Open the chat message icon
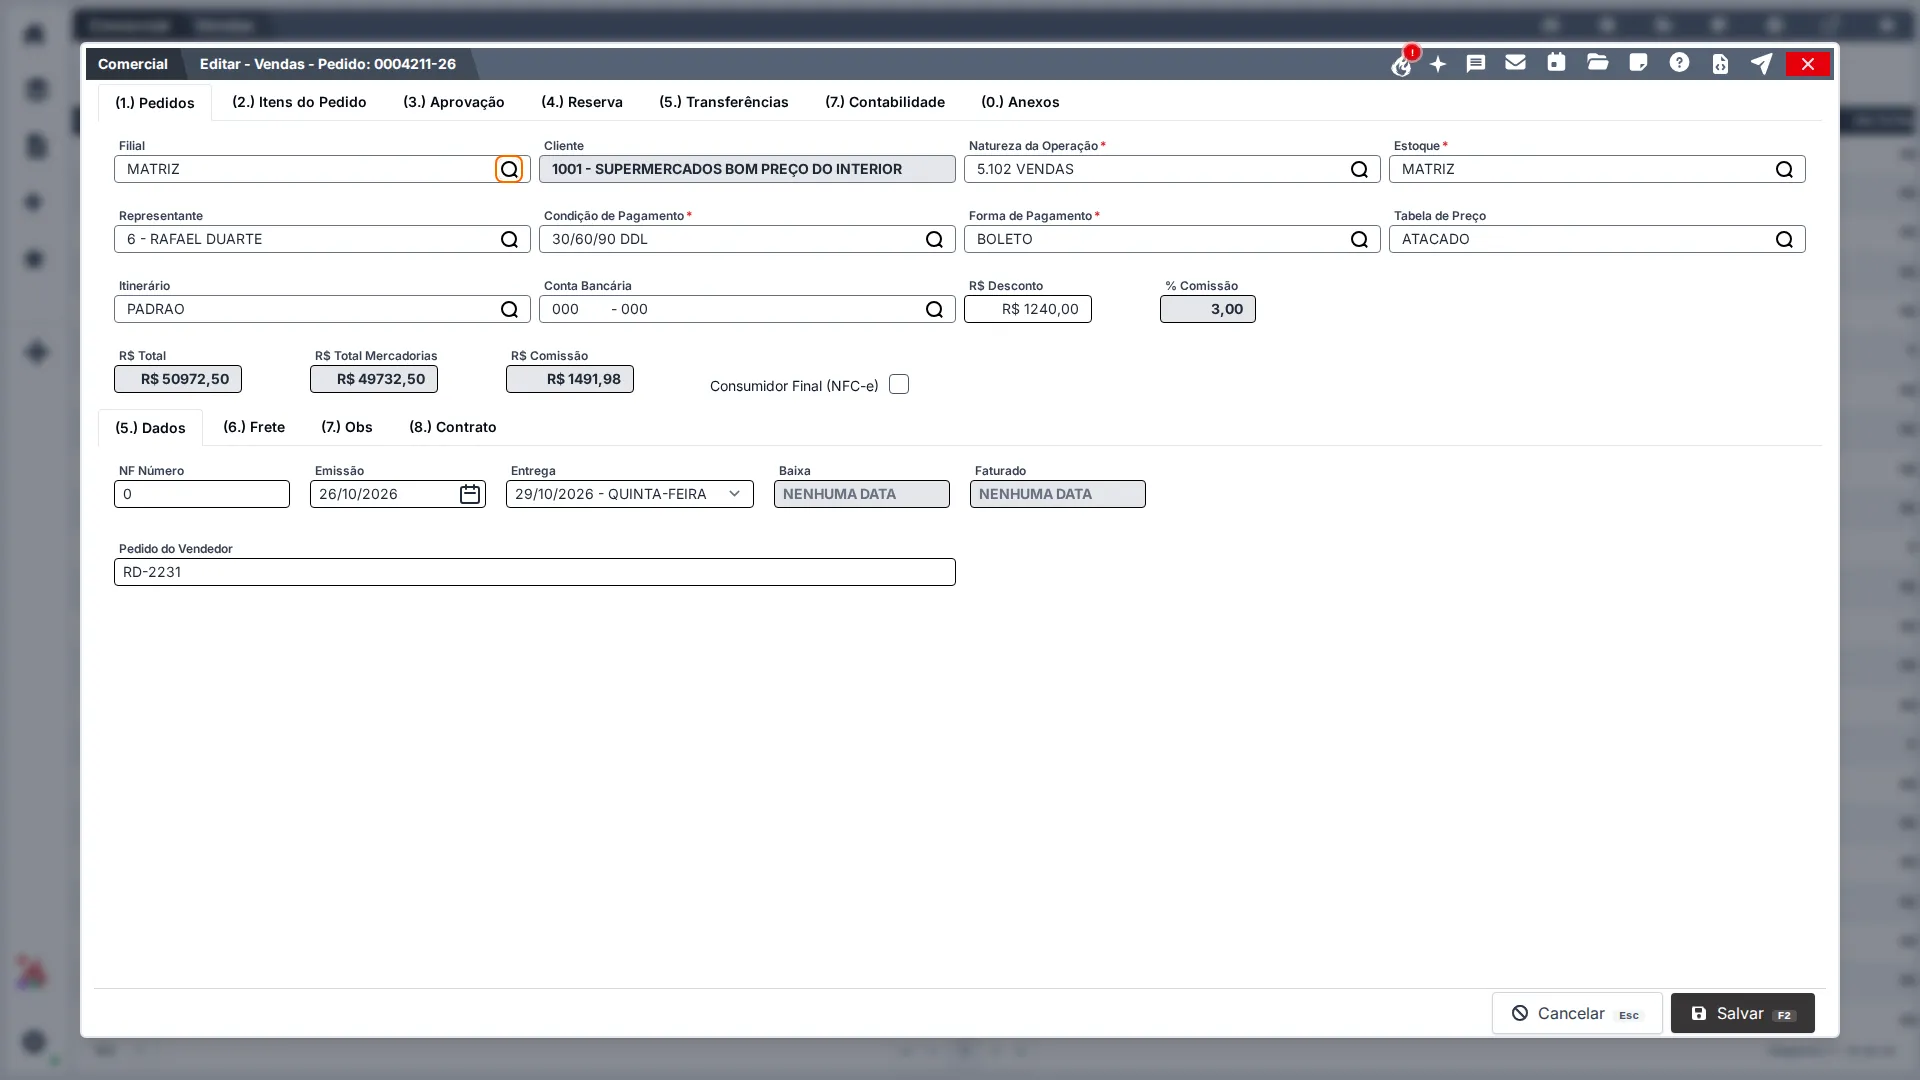This screenshot has height=1080, width=1920. click(x=1476, y=64)
